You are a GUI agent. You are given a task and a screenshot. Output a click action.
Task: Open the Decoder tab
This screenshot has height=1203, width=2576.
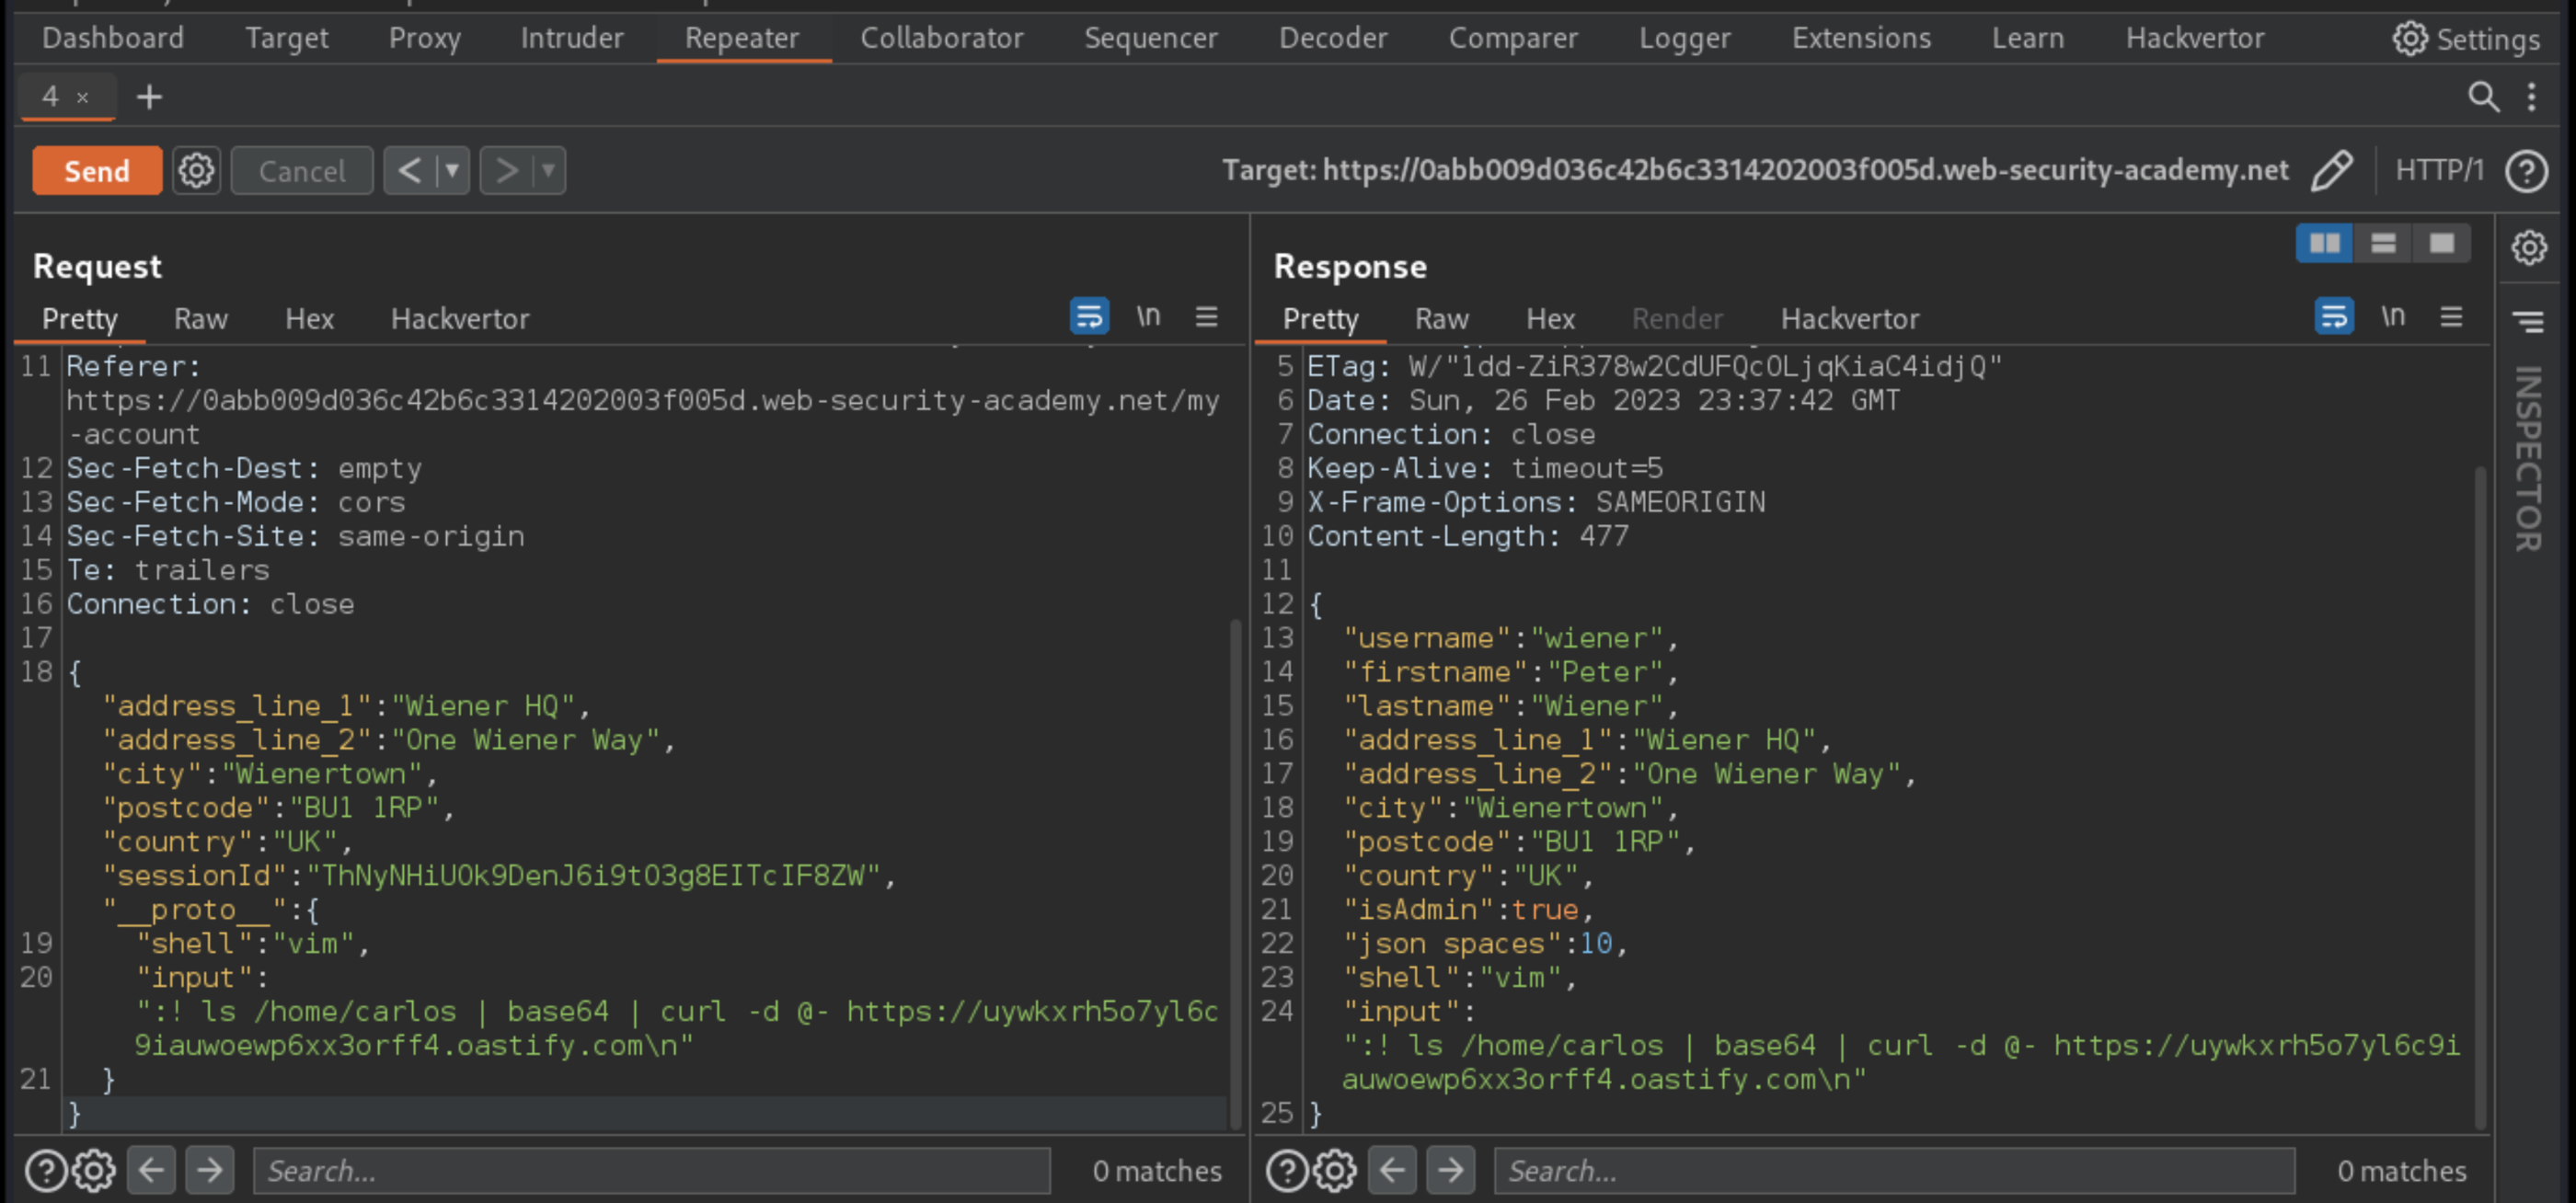(1333, 38)
